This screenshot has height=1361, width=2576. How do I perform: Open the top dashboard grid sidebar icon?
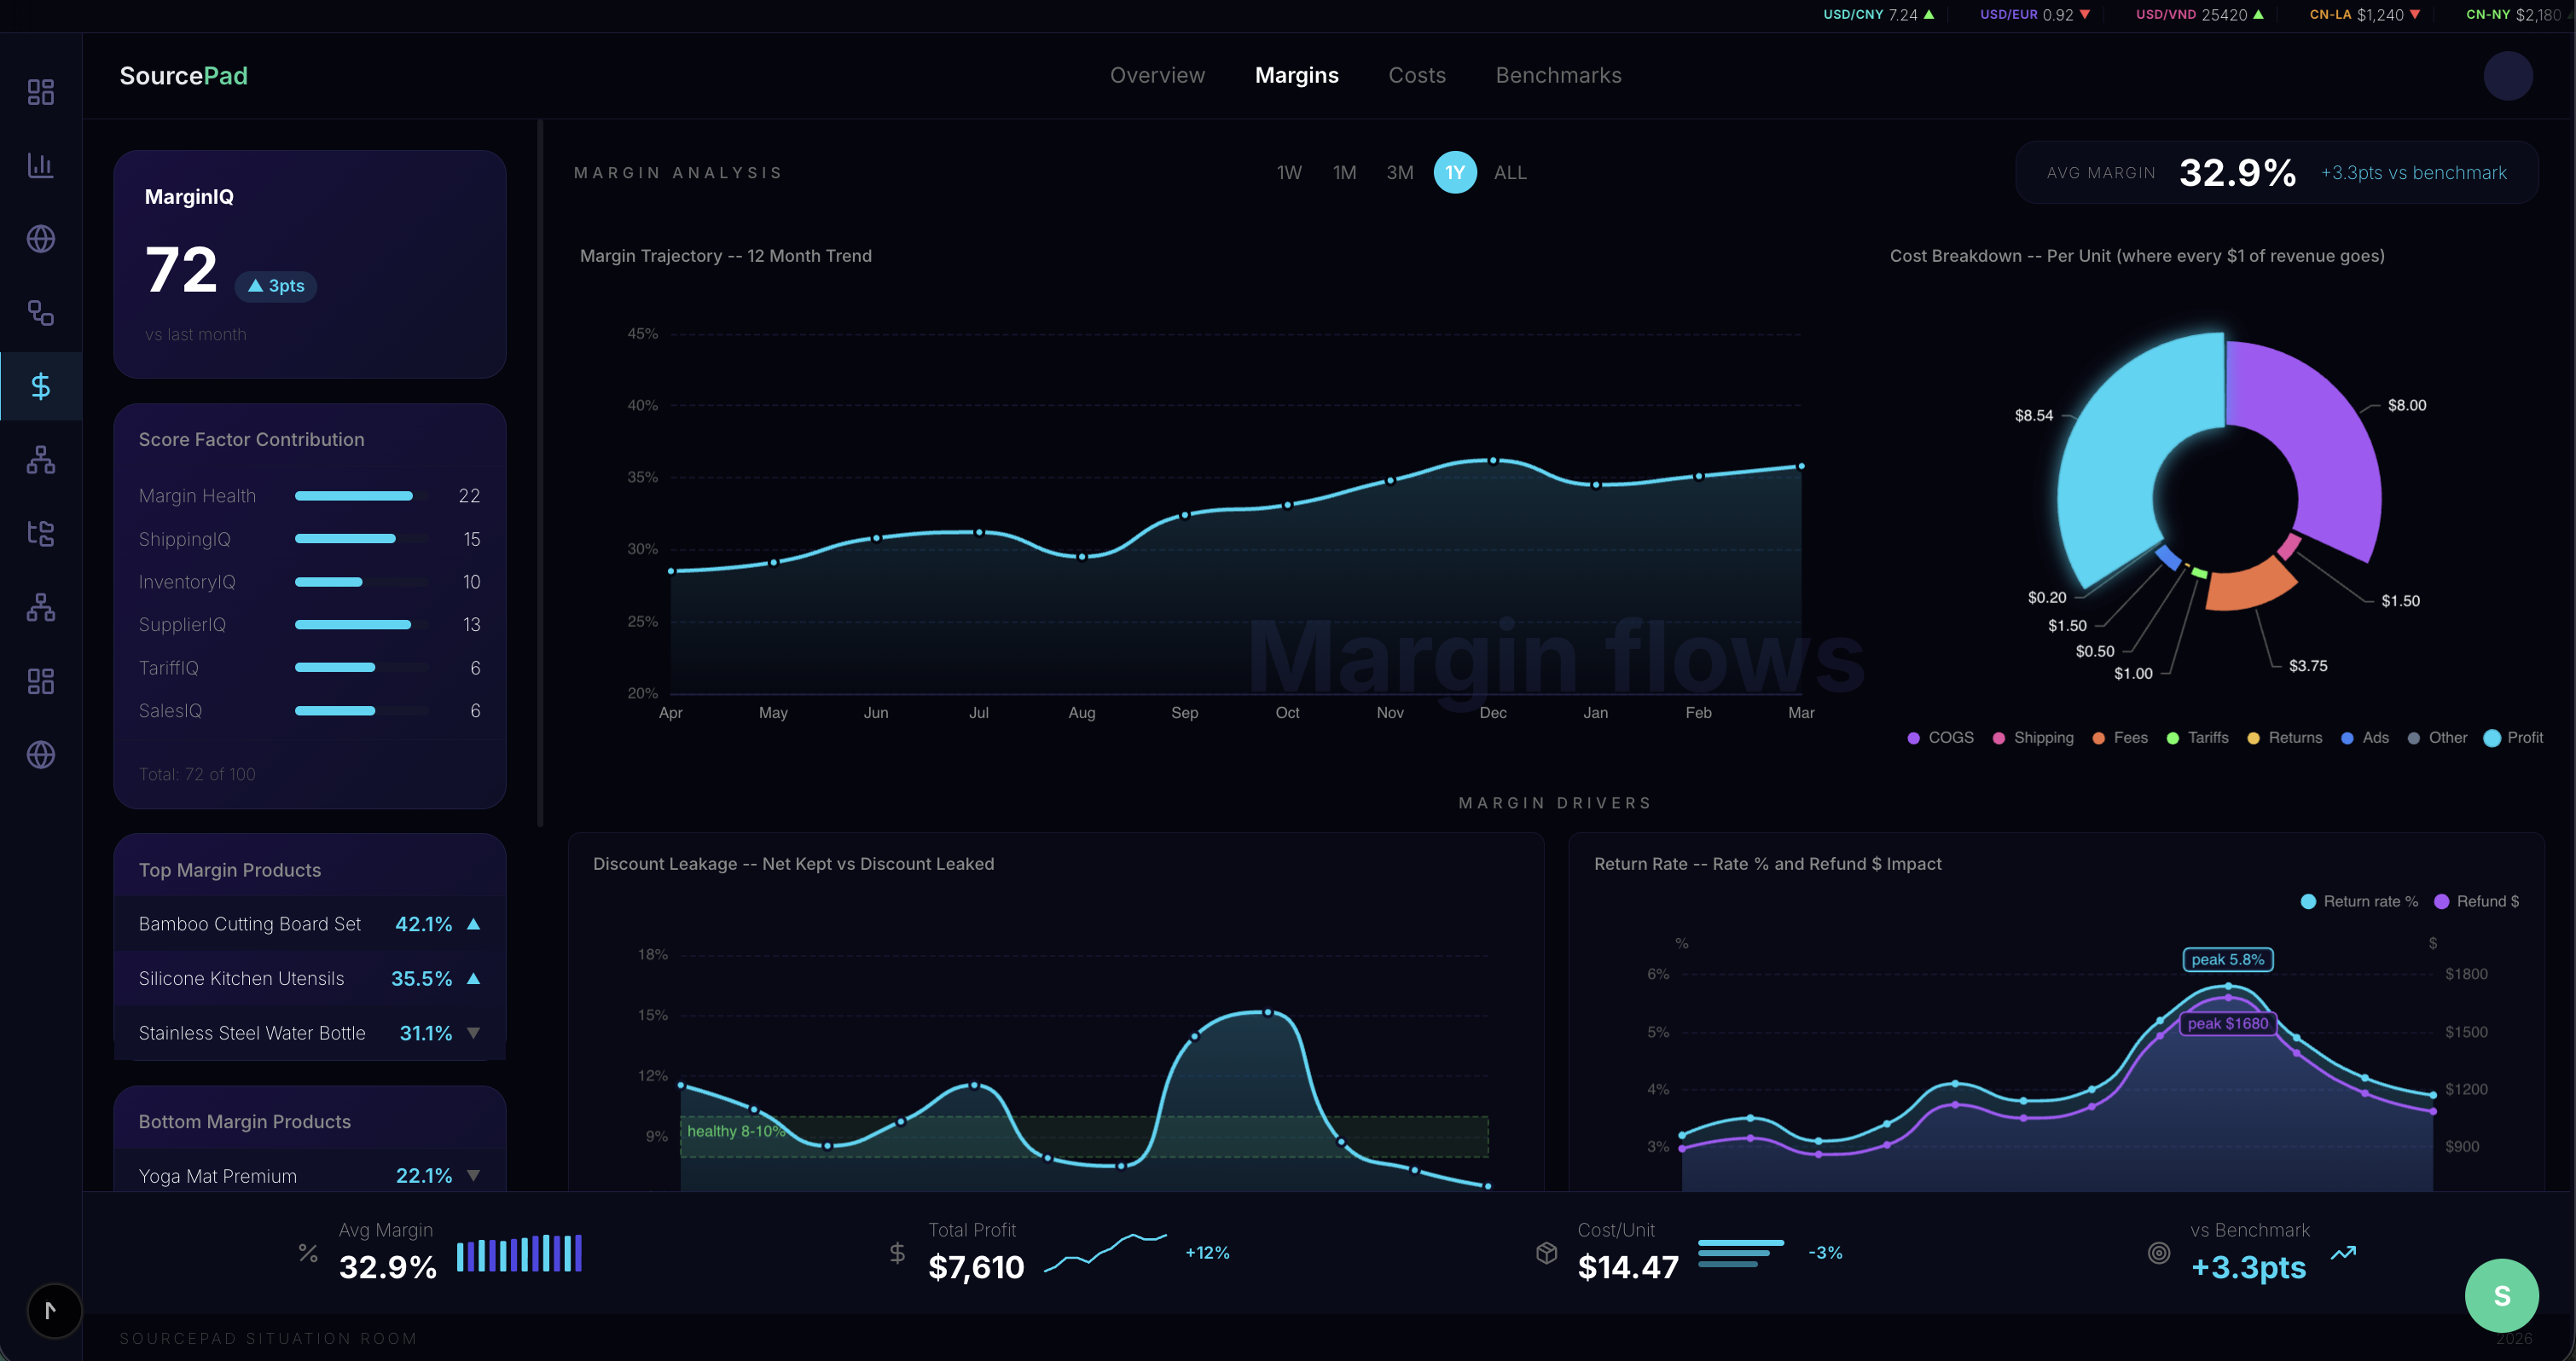[41, 92]
